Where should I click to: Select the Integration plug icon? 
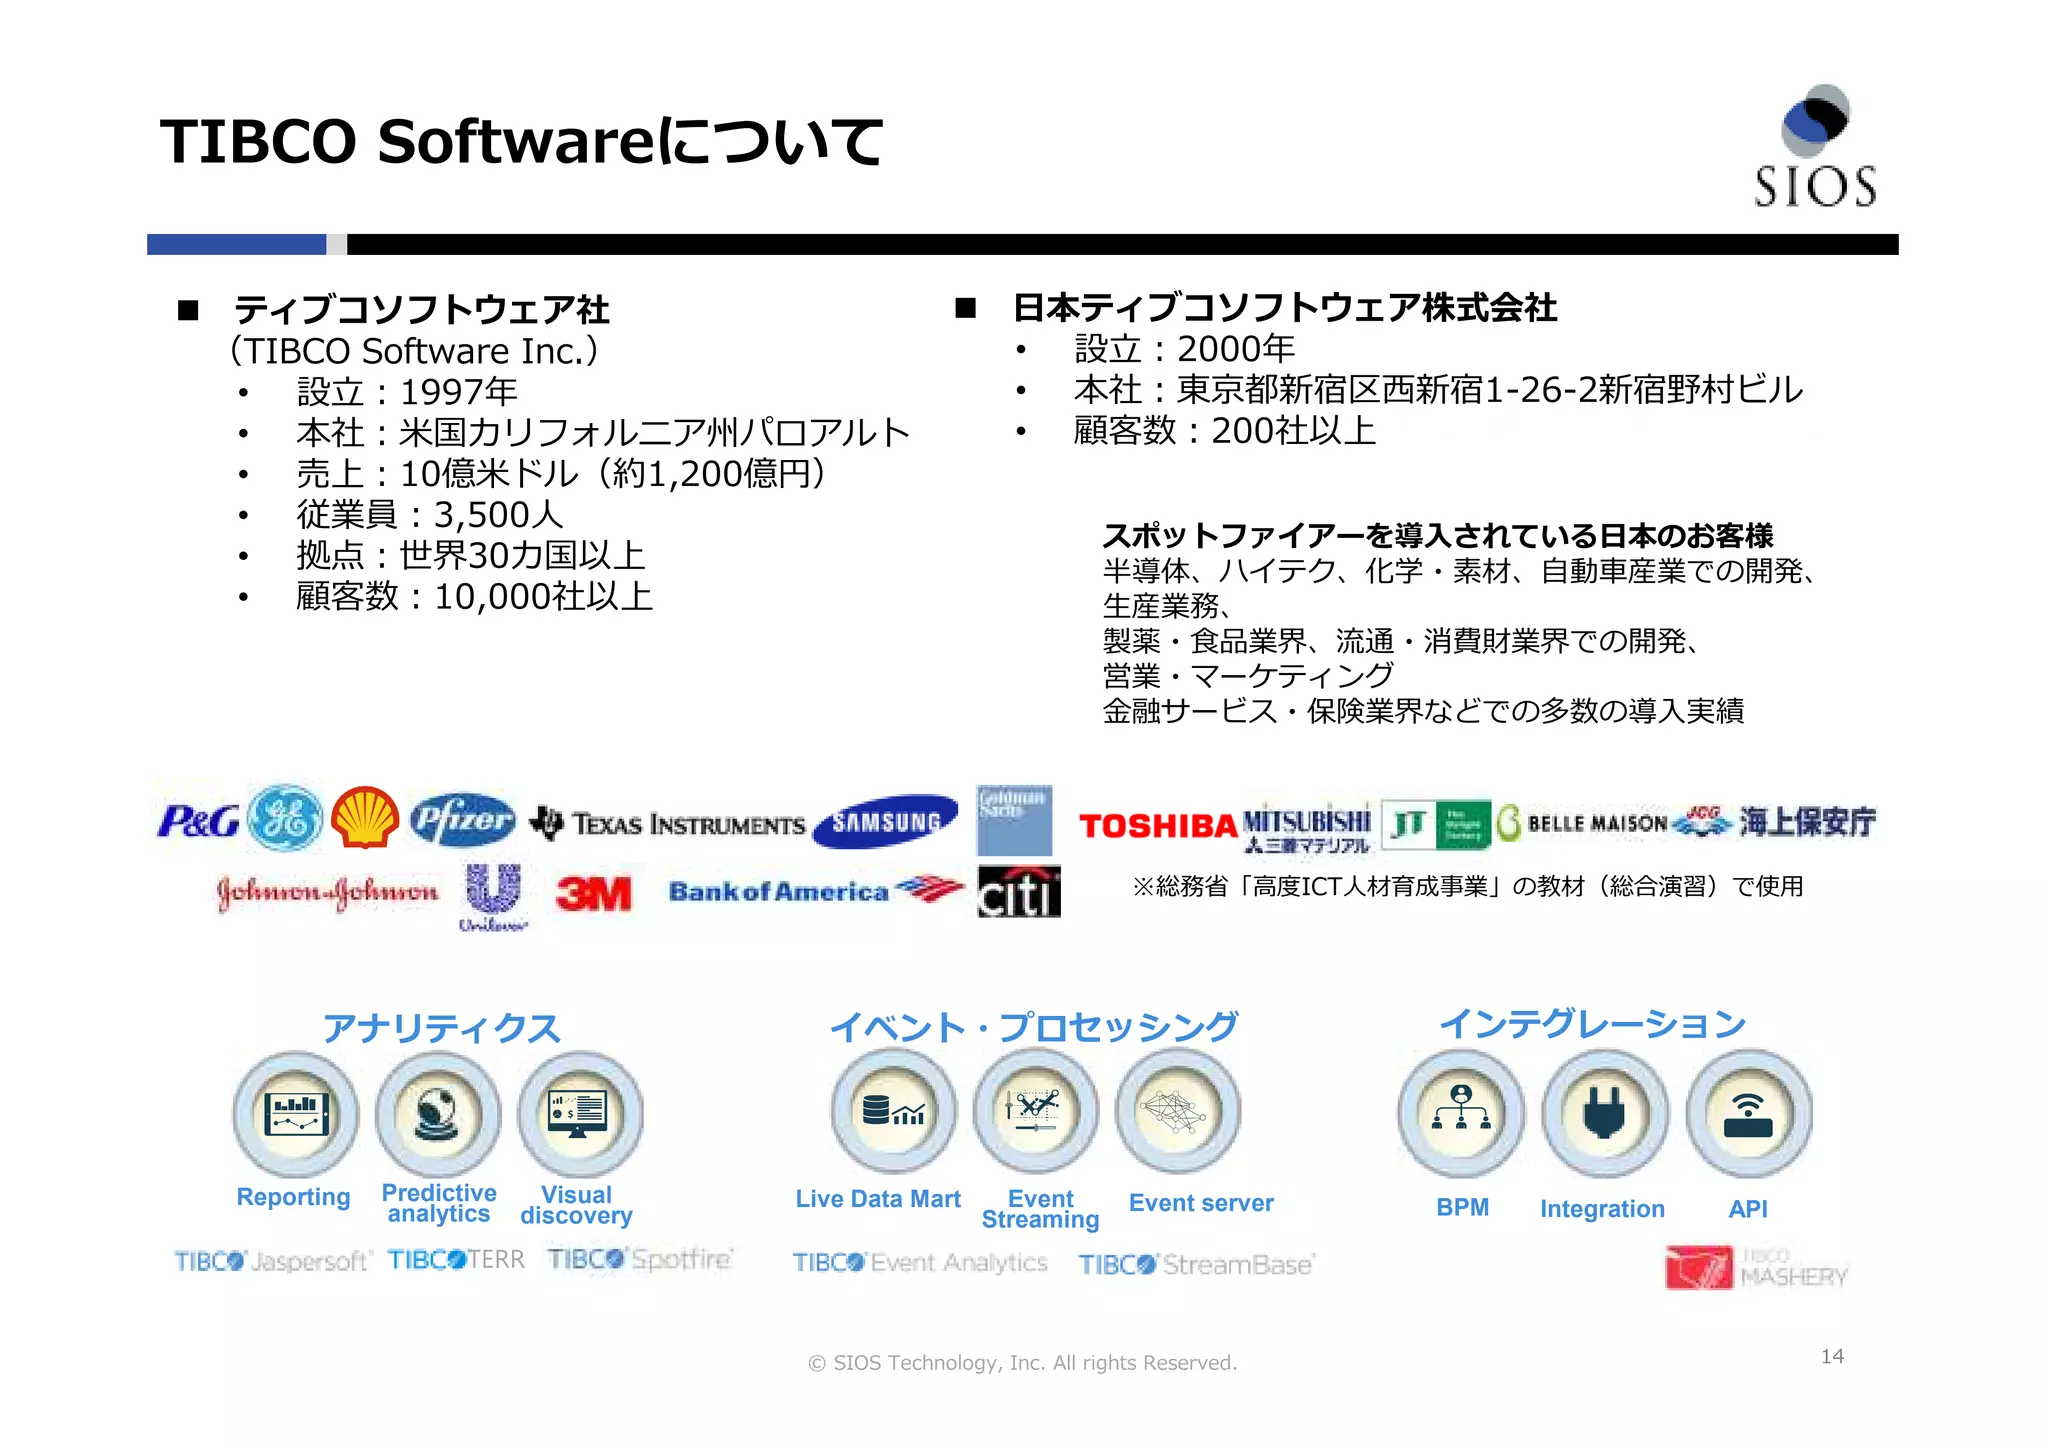1604,1112
